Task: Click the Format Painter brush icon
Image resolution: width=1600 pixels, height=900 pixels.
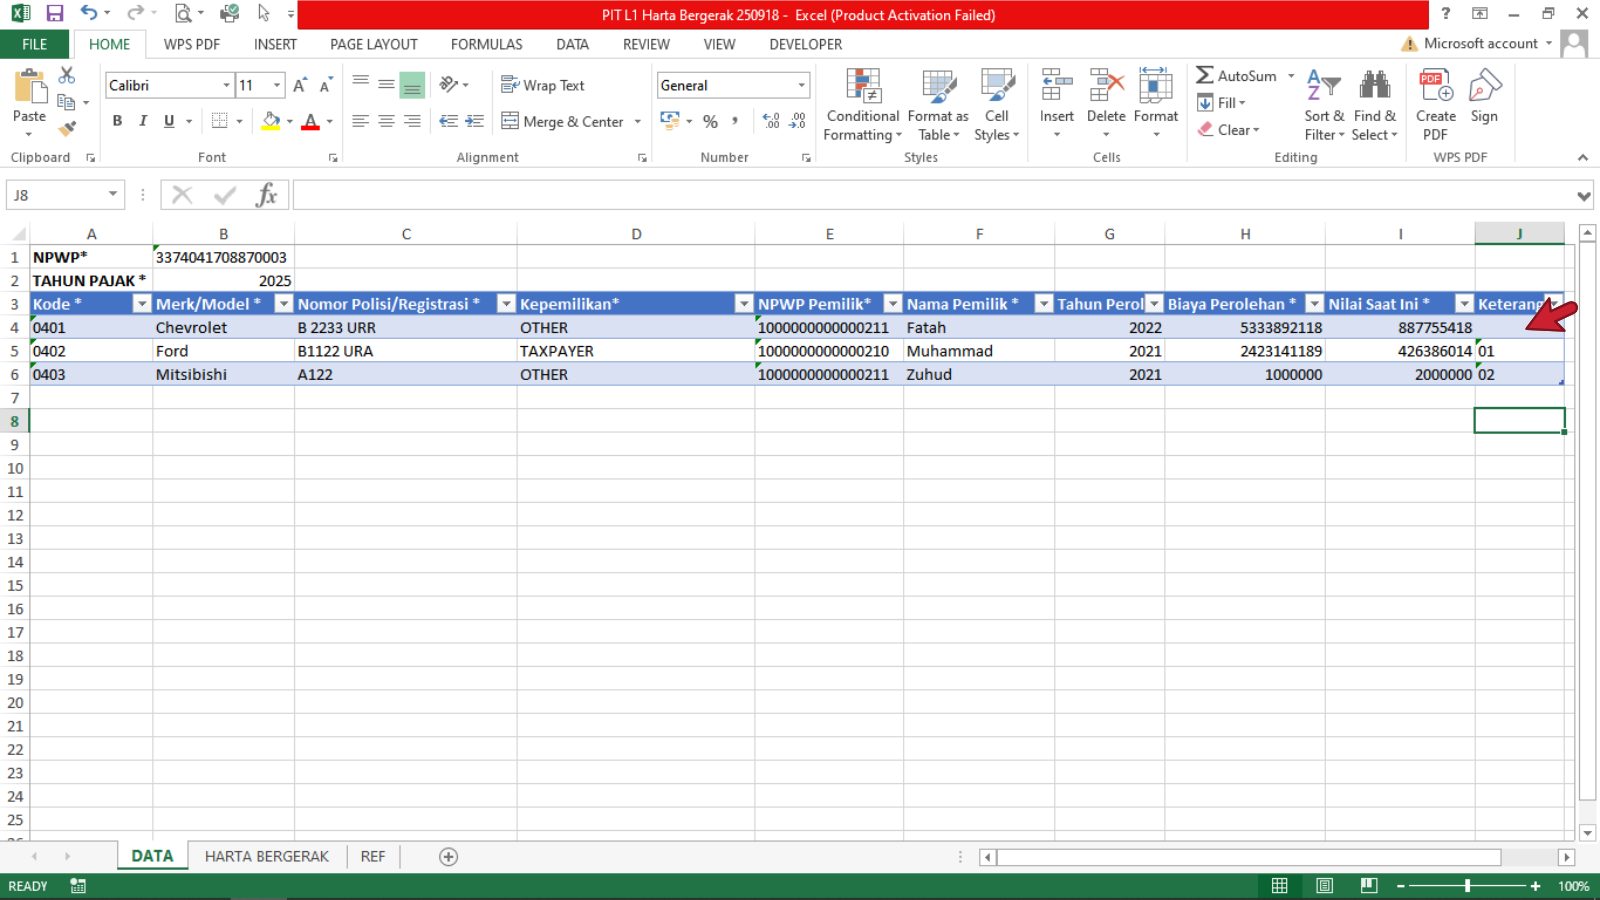Action: tap(67, 129)
